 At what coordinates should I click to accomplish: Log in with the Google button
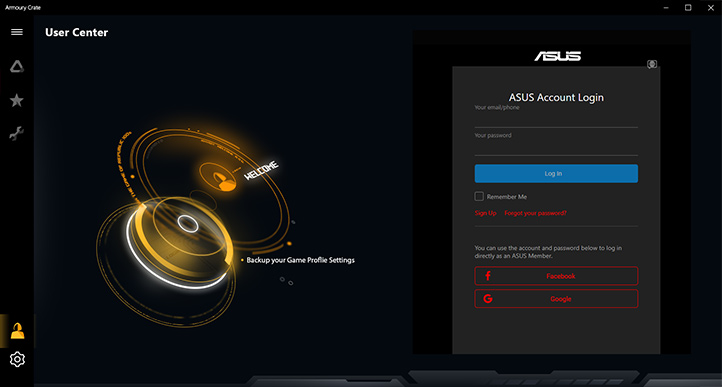[556, 299]
